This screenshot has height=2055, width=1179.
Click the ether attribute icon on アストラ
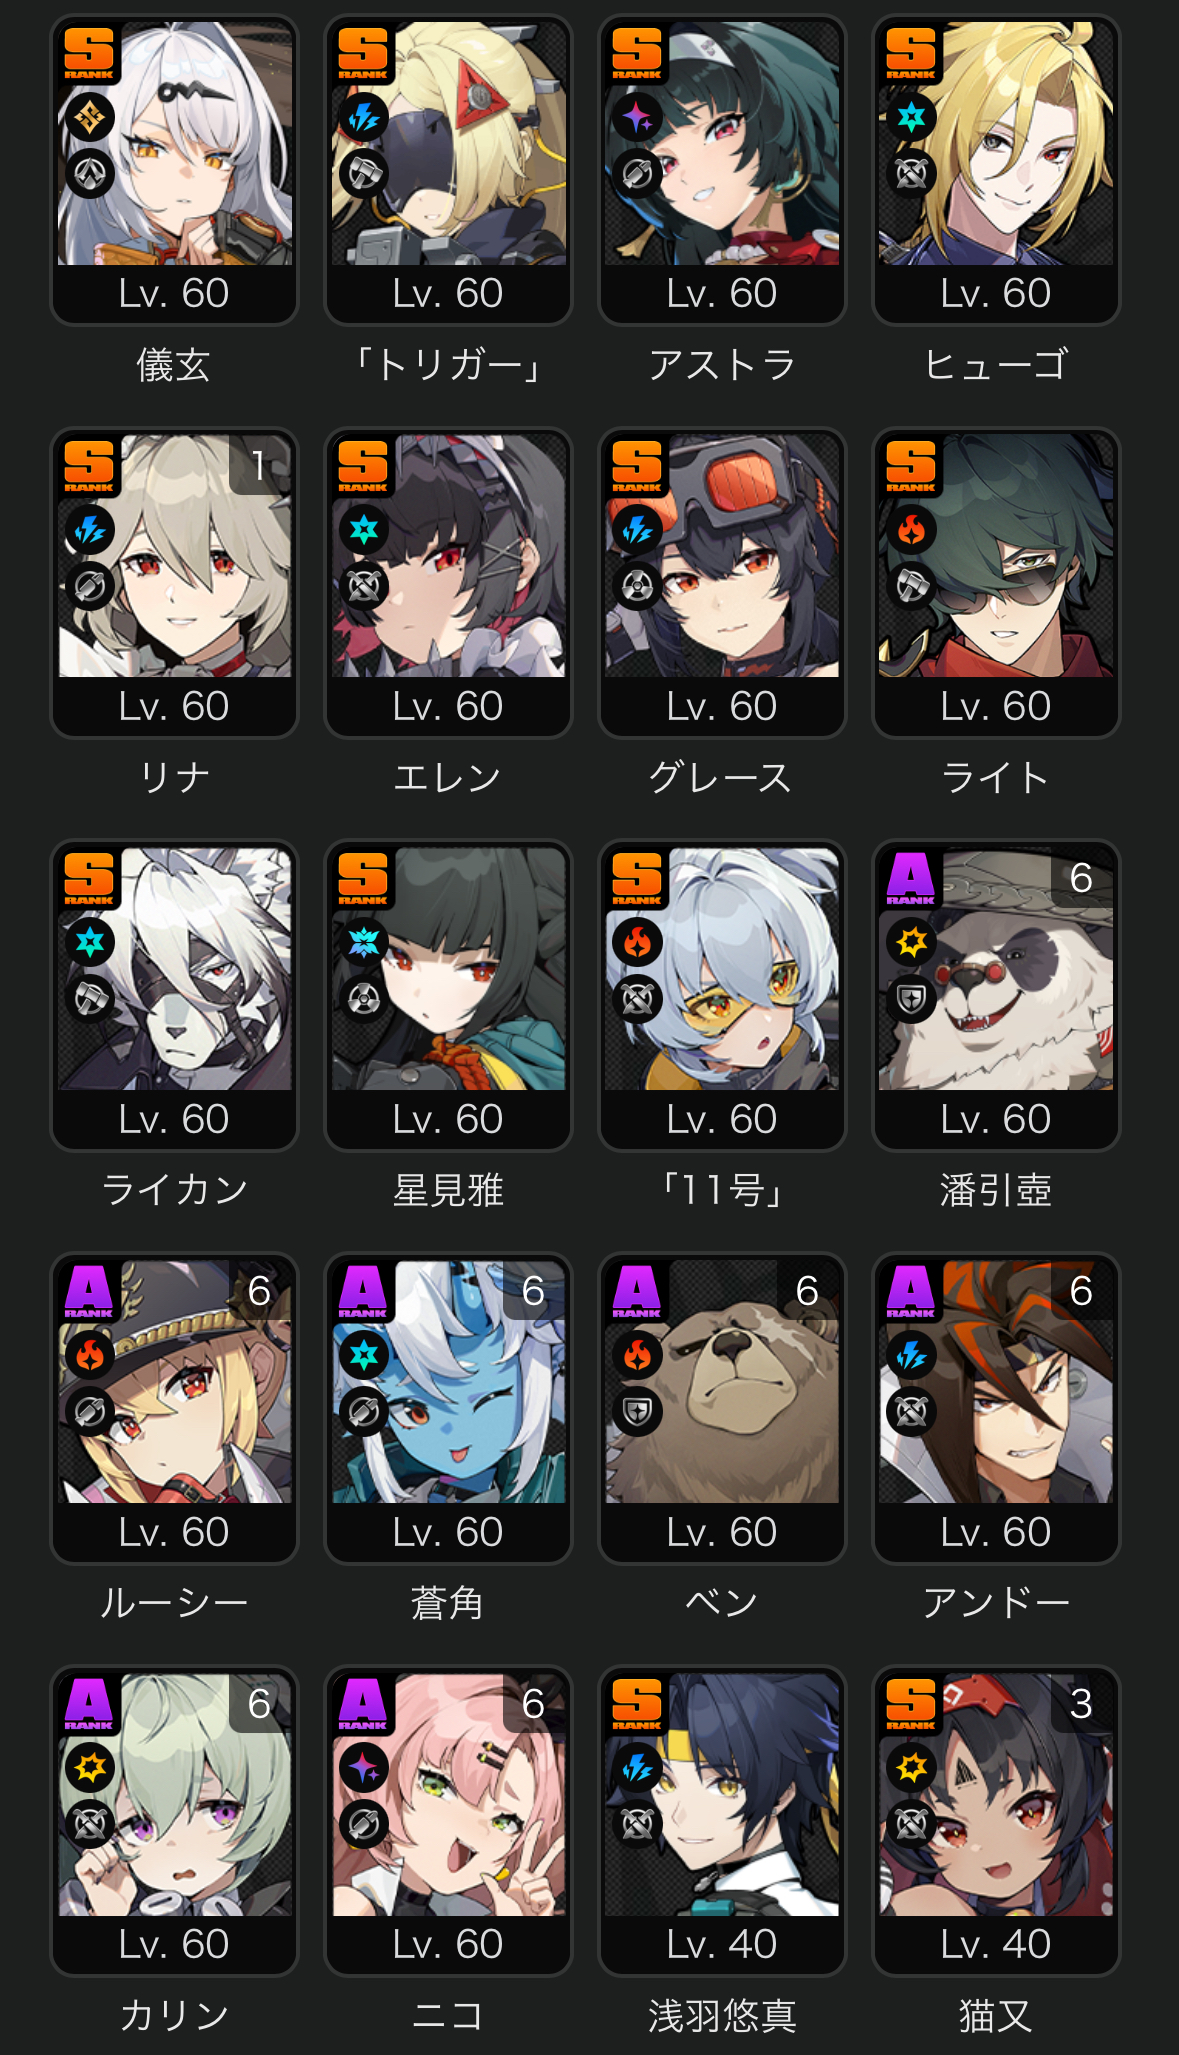tap(638, 118)
